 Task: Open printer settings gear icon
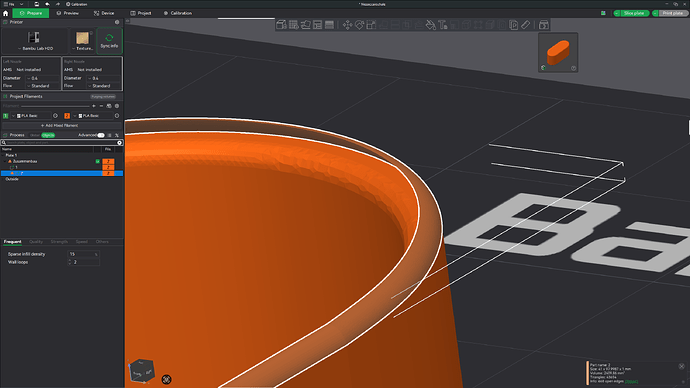117,22
